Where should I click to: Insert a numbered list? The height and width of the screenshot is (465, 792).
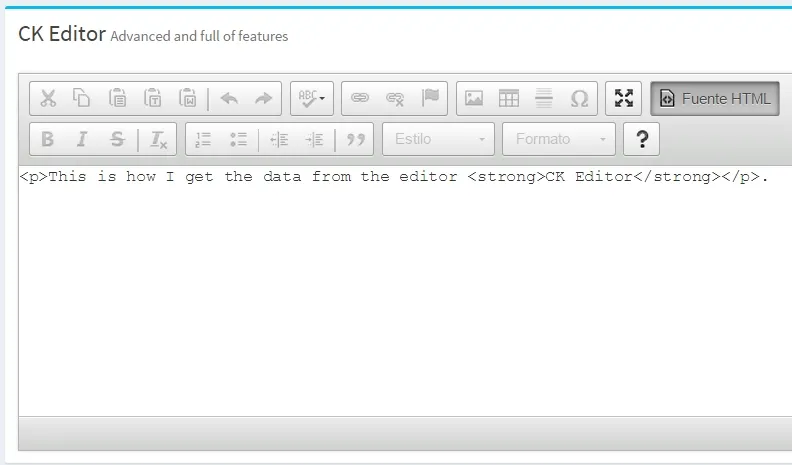click(x=203, y=139)
